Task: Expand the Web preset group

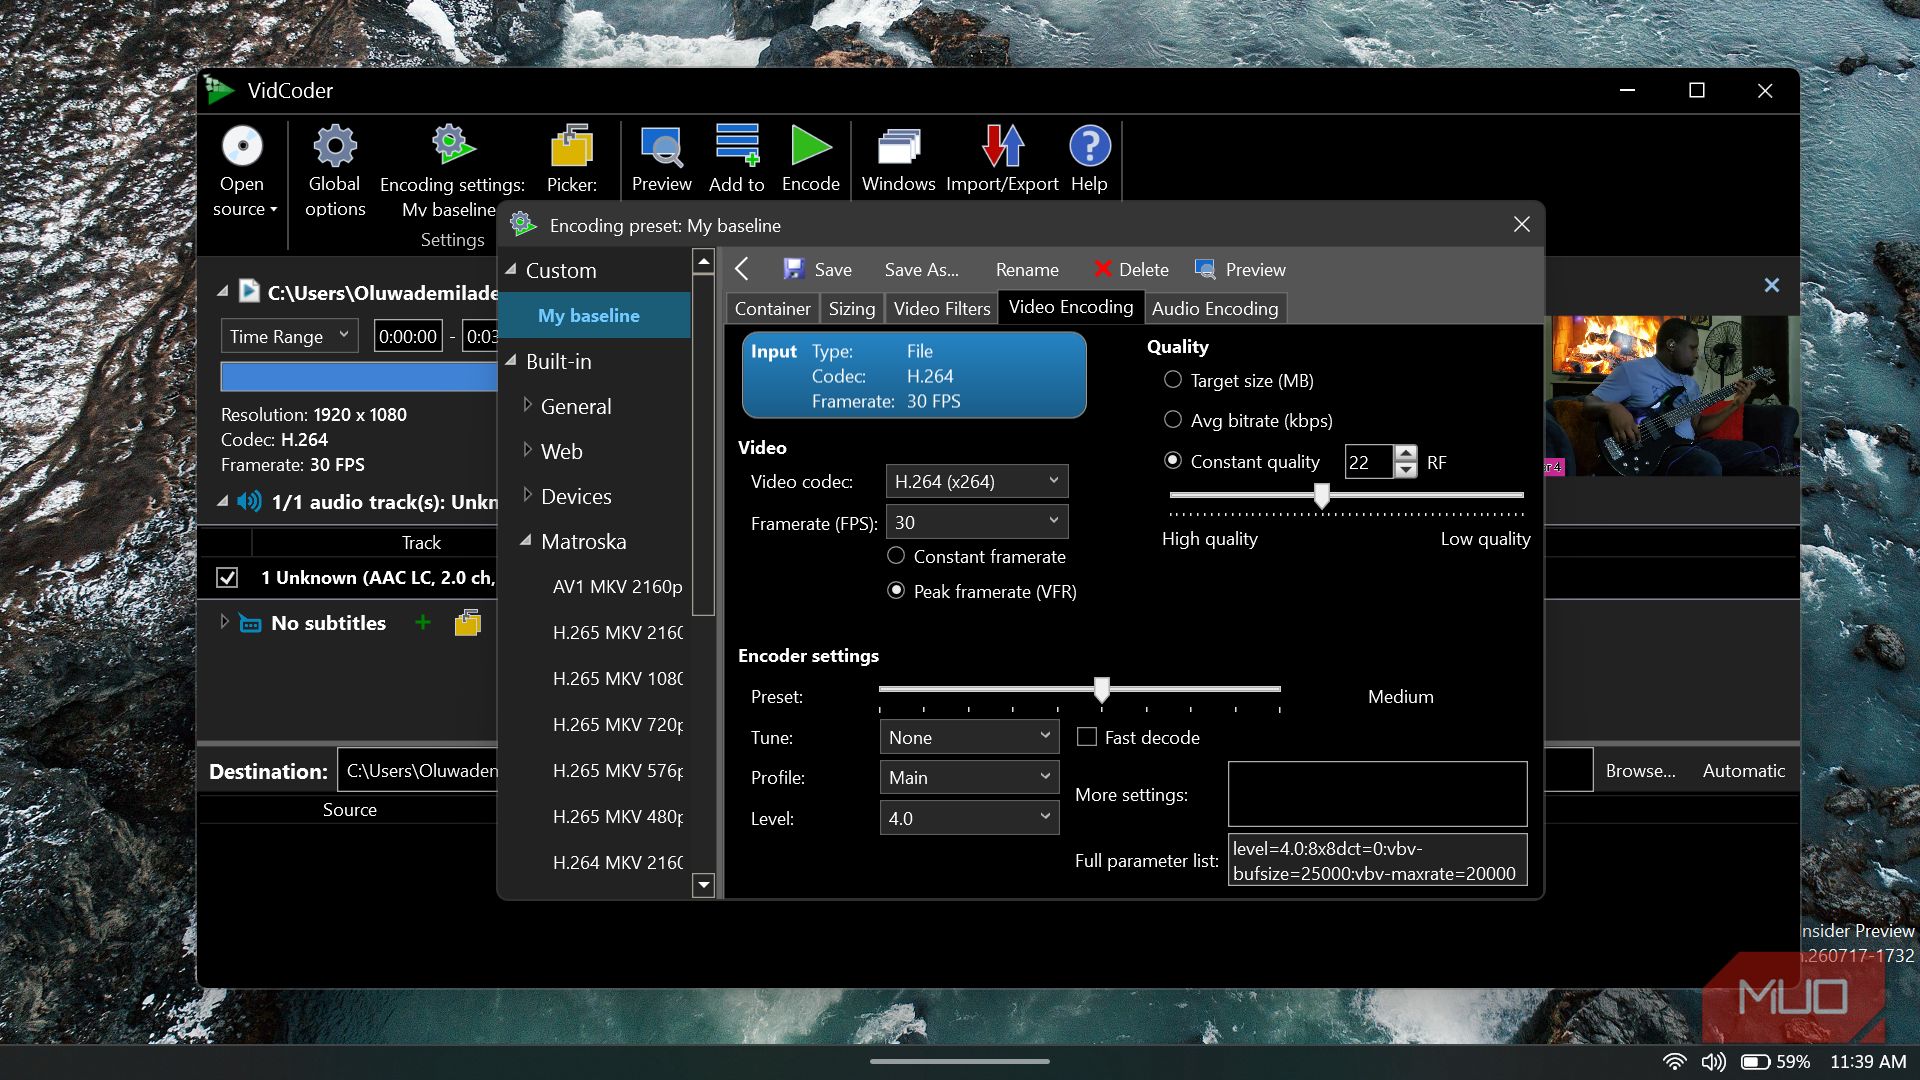Action: tap(528, 450)
